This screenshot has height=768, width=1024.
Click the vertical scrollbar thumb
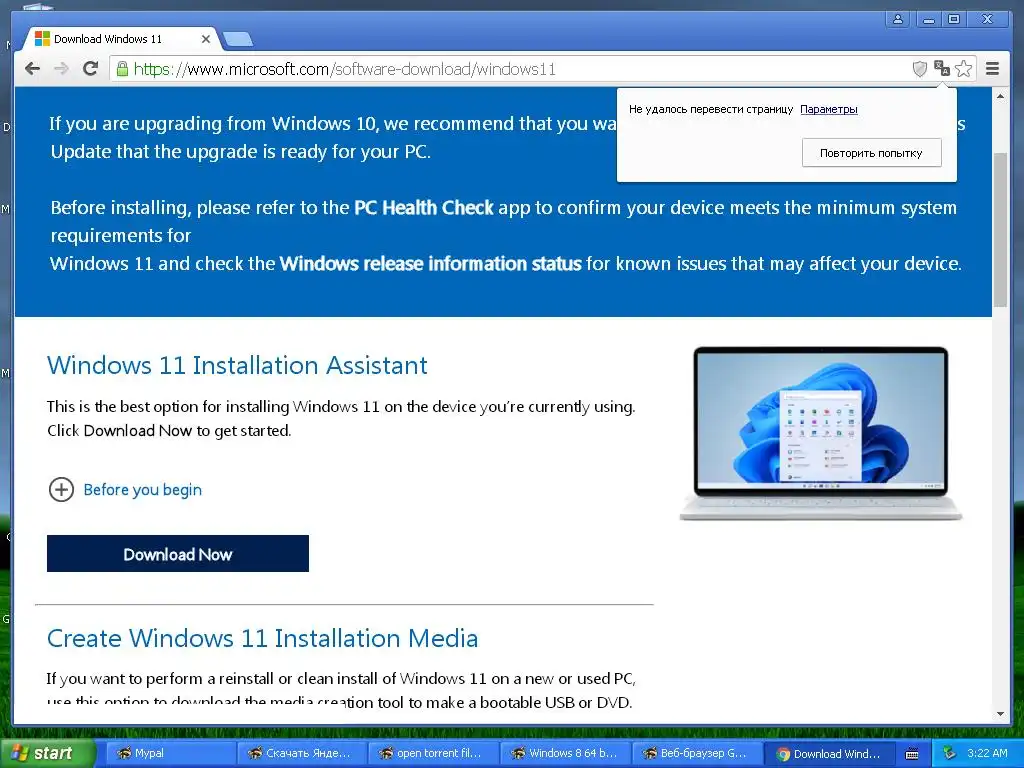(x=1000, y=229)
